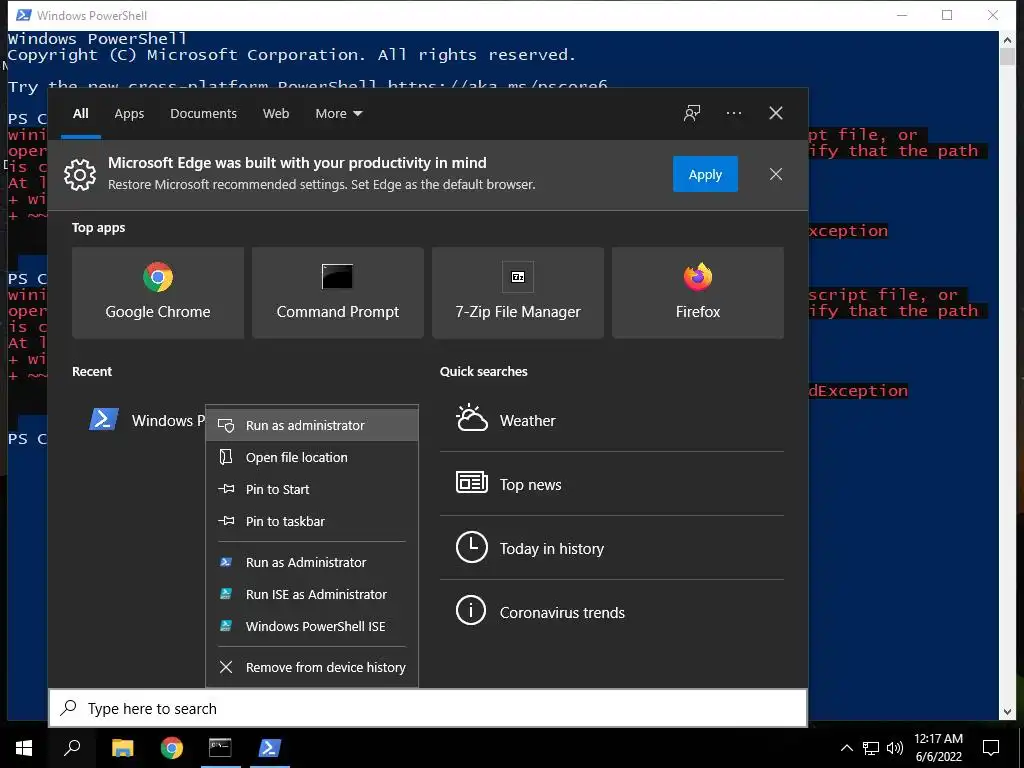Launch Command Prompt from Top apps
The image size is (1024, 768).
(x=338, y=293)
